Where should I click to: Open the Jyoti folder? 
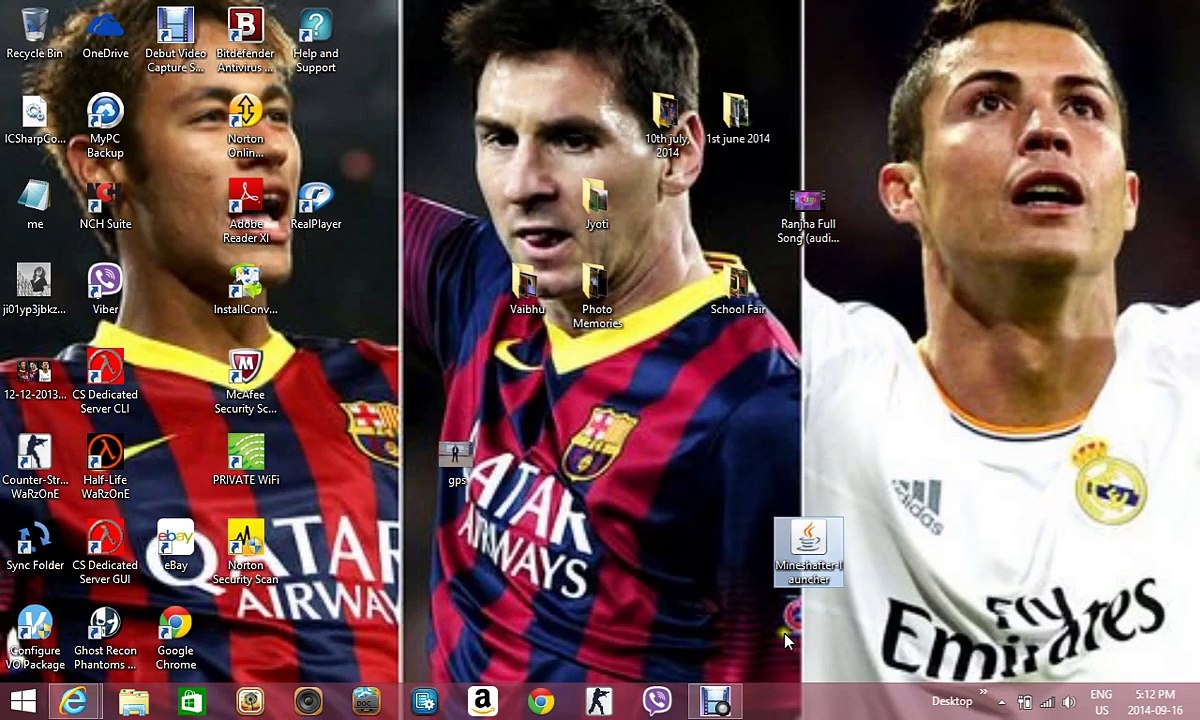[x=597, y=205]
